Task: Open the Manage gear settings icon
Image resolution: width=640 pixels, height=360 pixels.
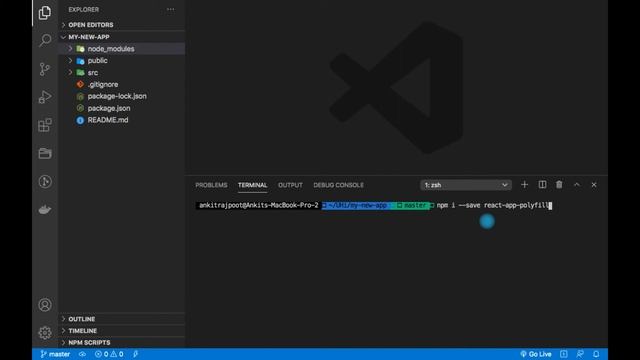Action: (x=45, y=333)
